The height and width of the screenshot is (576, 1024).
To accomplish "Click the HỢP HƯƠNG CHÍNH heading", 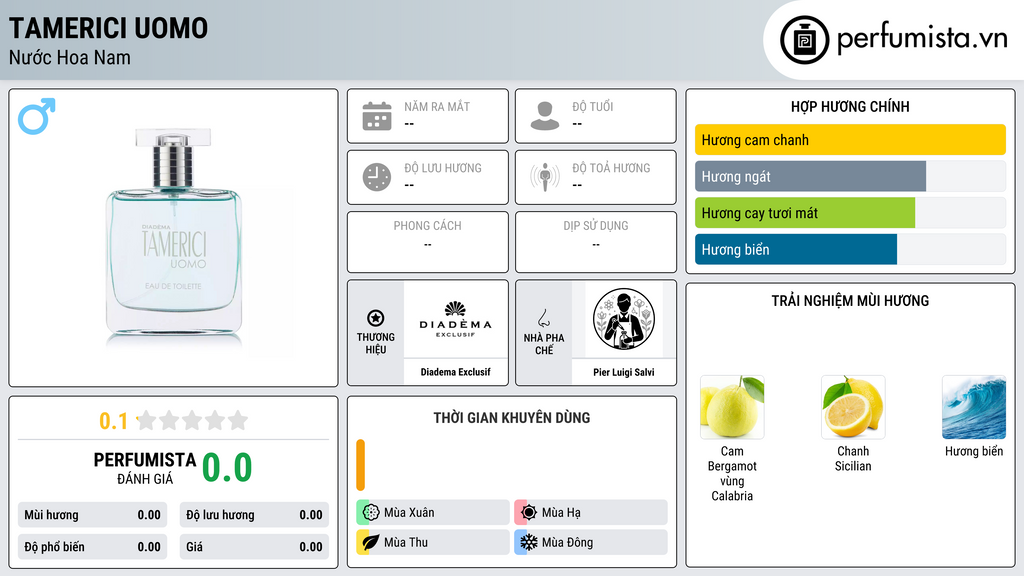I will tap(850, 106).
